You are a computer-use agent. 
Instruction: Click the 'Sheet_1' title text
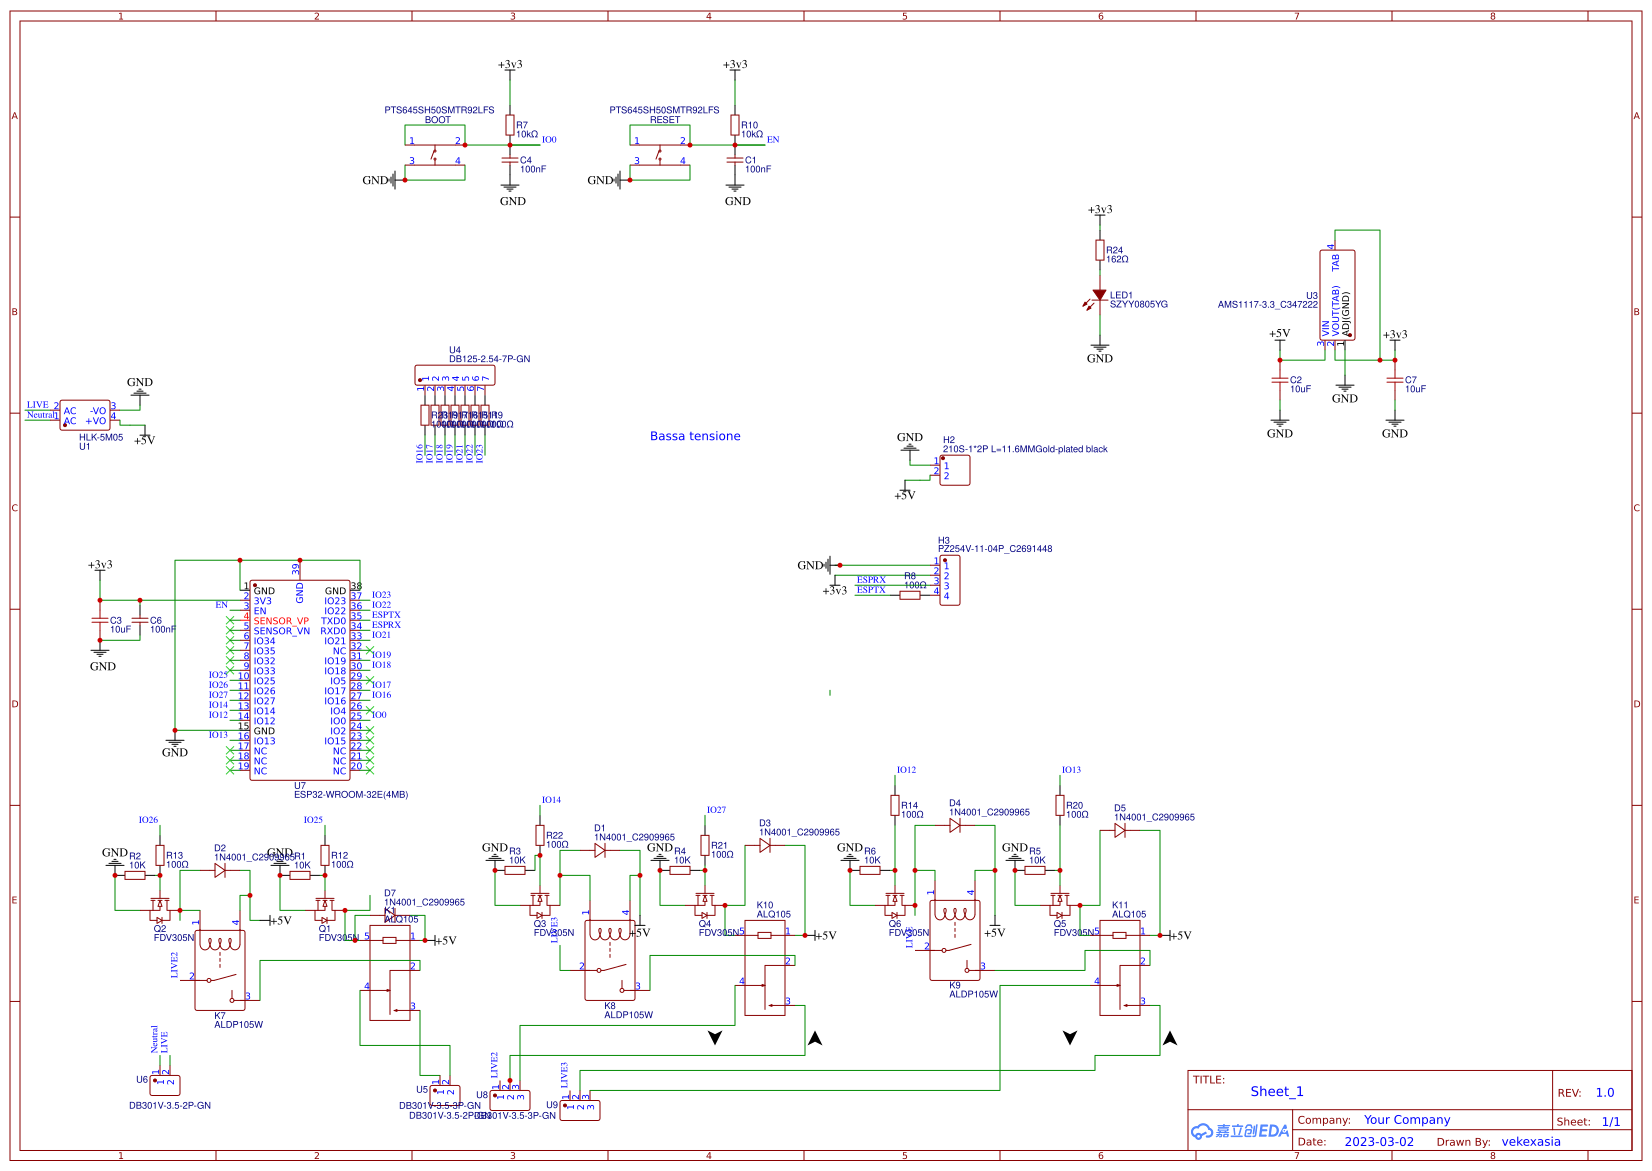(x=1277, y=1092)
